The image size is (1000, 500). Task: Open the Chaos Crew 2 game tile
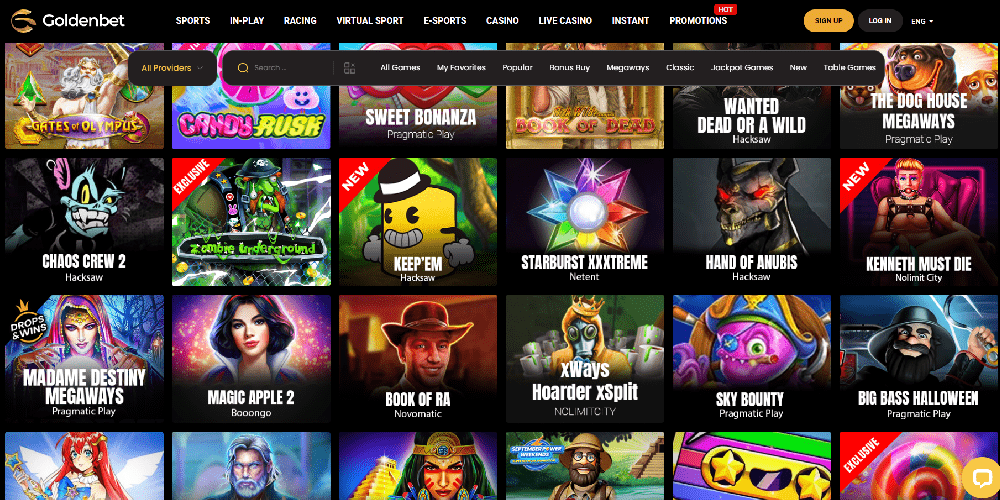84,222
